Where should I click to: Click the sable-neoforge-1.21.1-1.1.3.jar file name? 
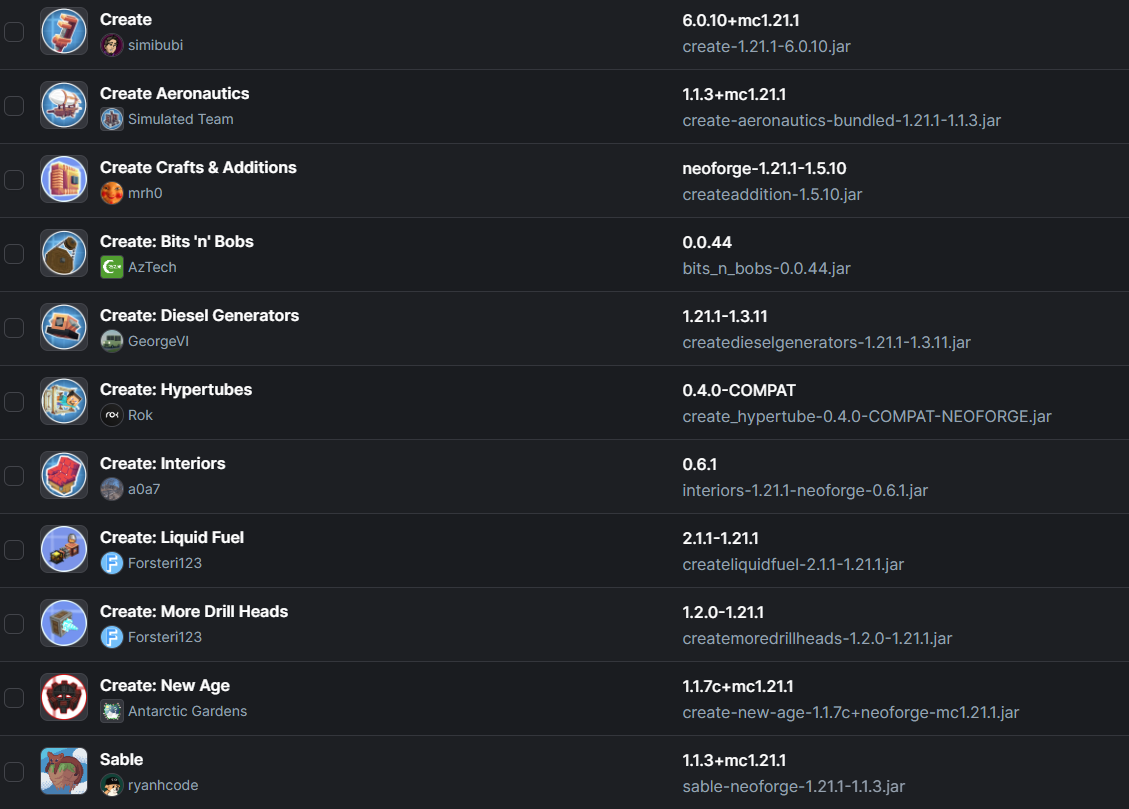click(x=793, y=787)
